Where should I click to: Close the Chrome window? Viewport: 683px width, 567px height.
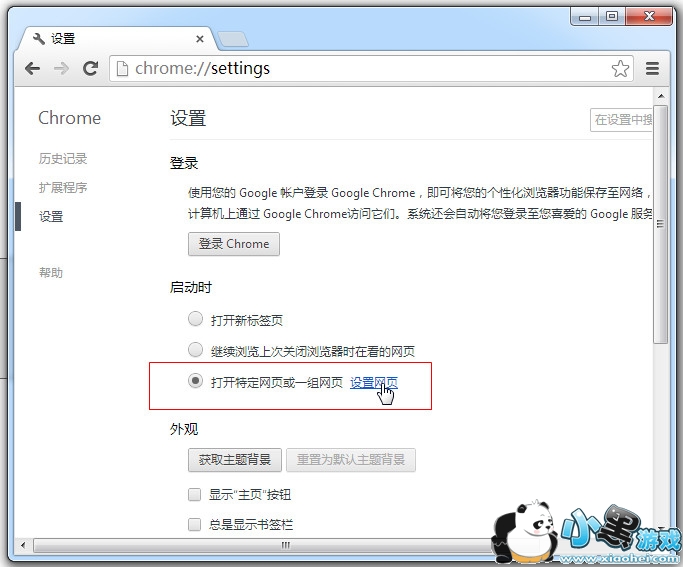[x=649, y=17]
